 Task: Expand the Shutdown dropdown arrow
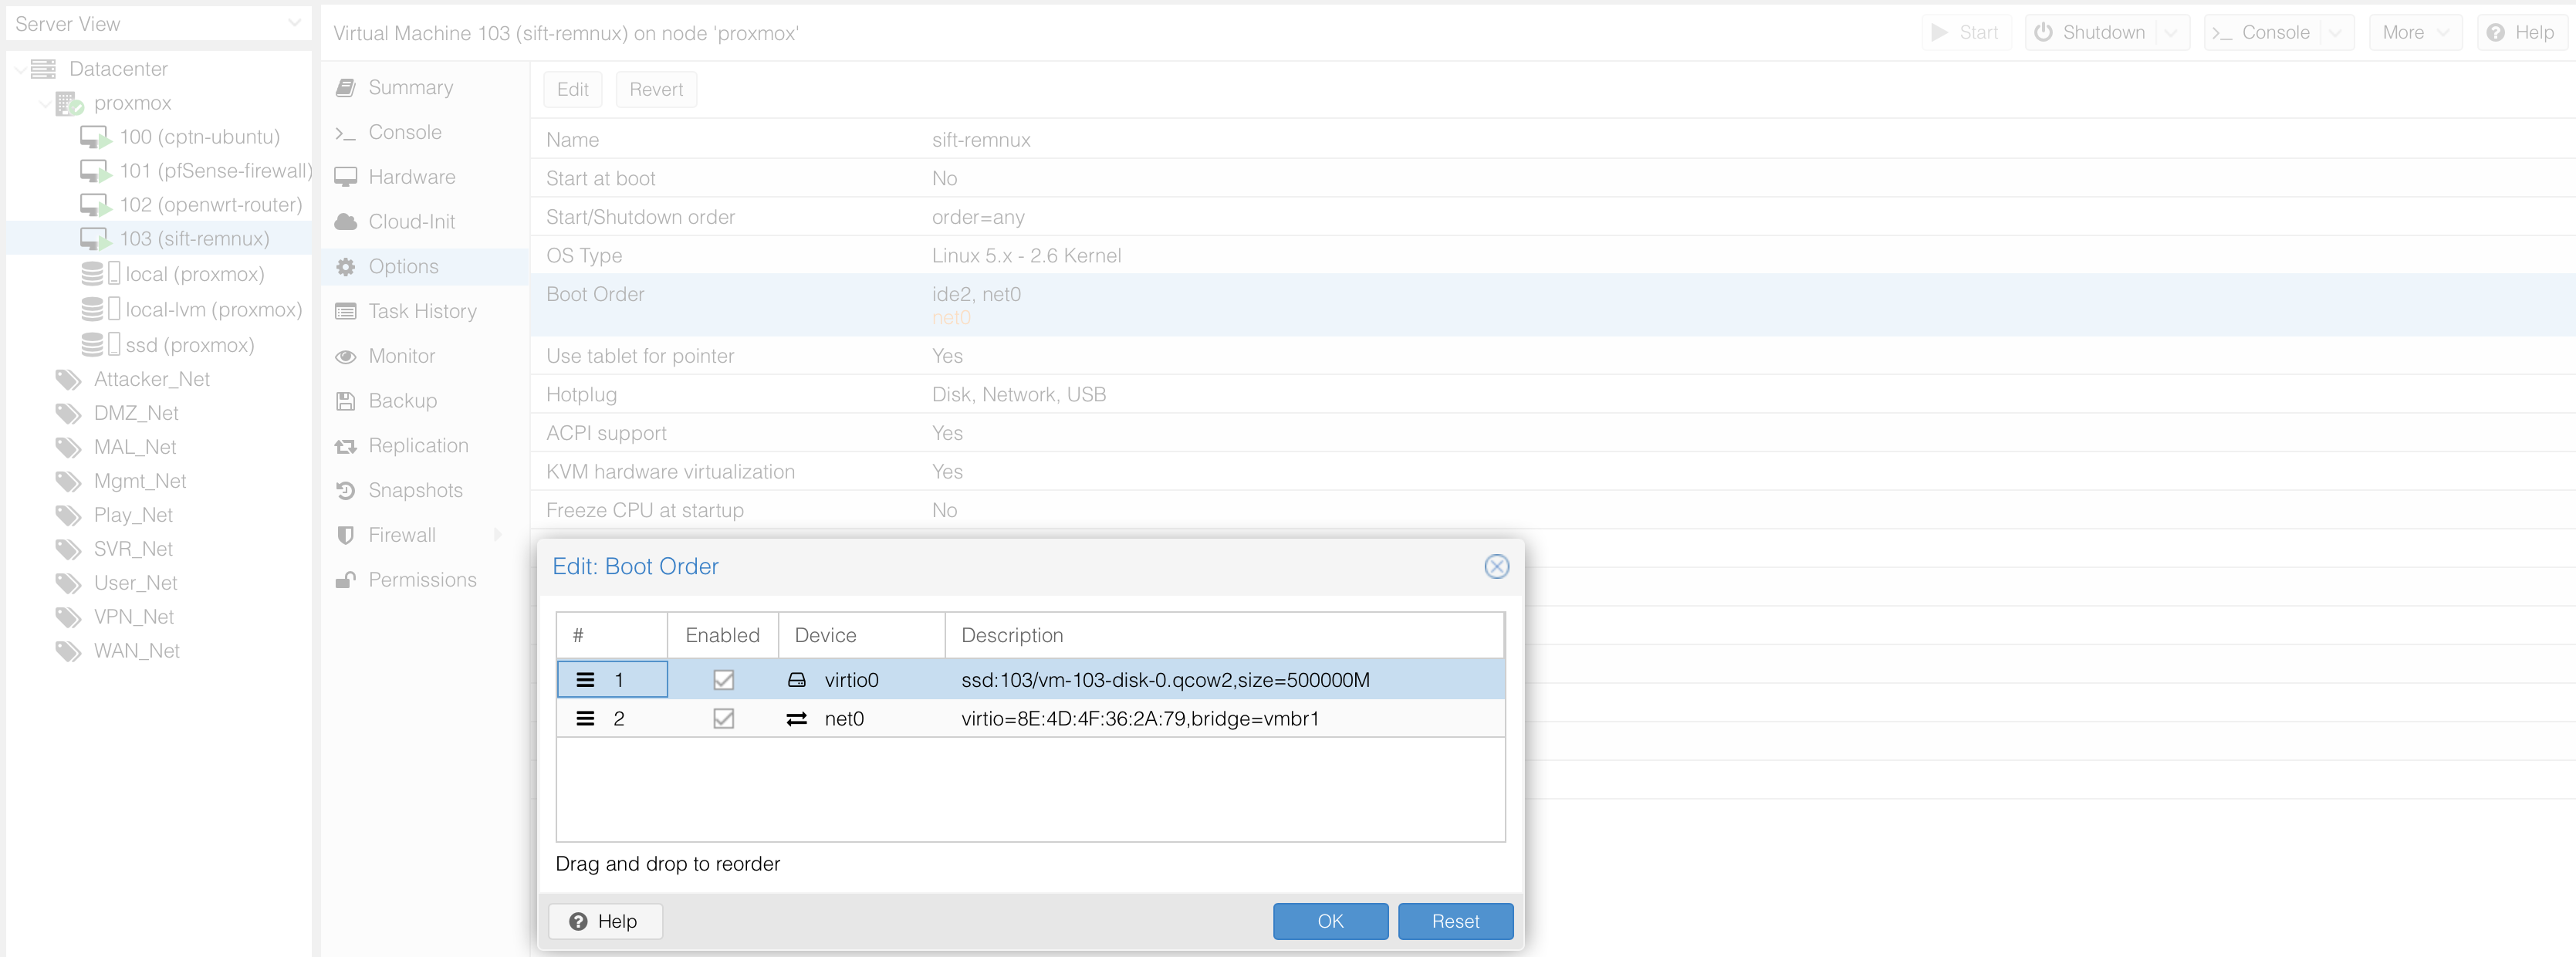[x=2170, y=33]
